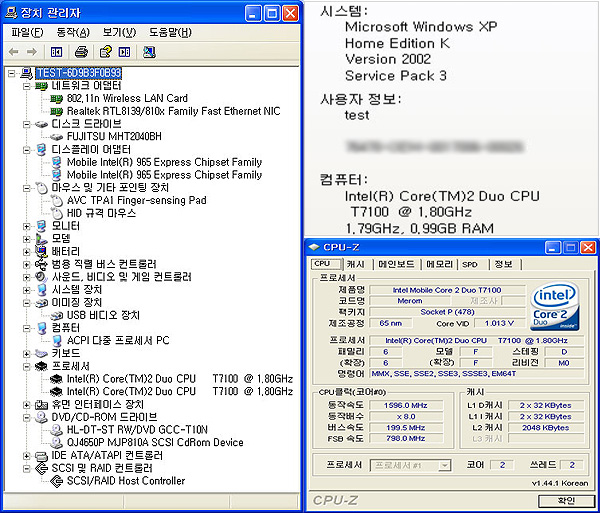Click the ACPI 다중 프로세서 PC icon
Viewport: 600px width, 513px height.
[x=57, y=340]
